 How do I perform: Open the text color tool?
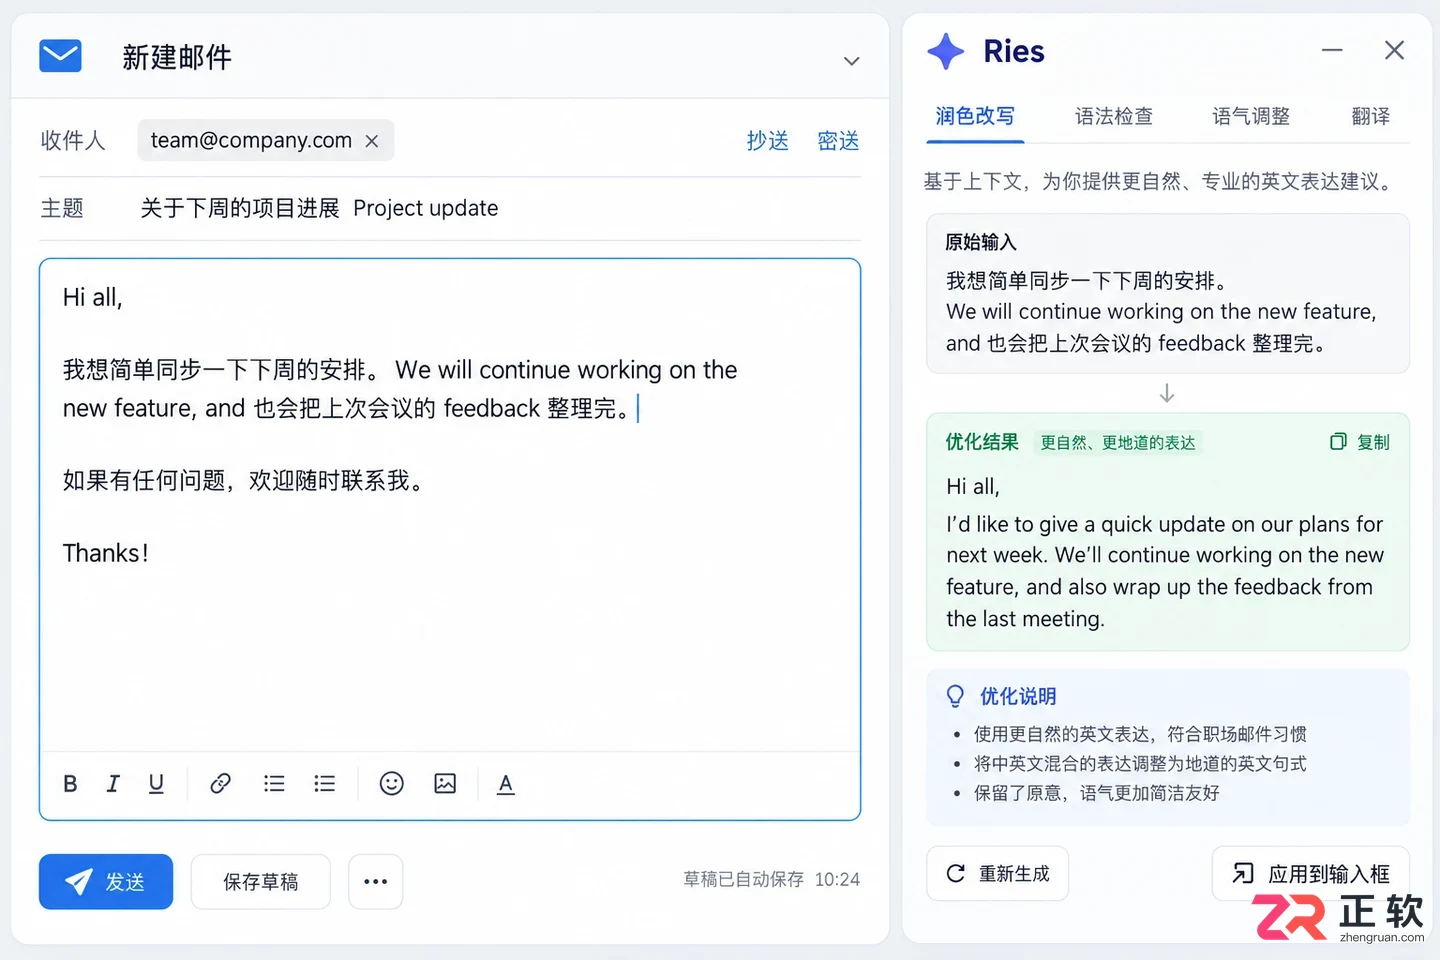tap(506, 784)
